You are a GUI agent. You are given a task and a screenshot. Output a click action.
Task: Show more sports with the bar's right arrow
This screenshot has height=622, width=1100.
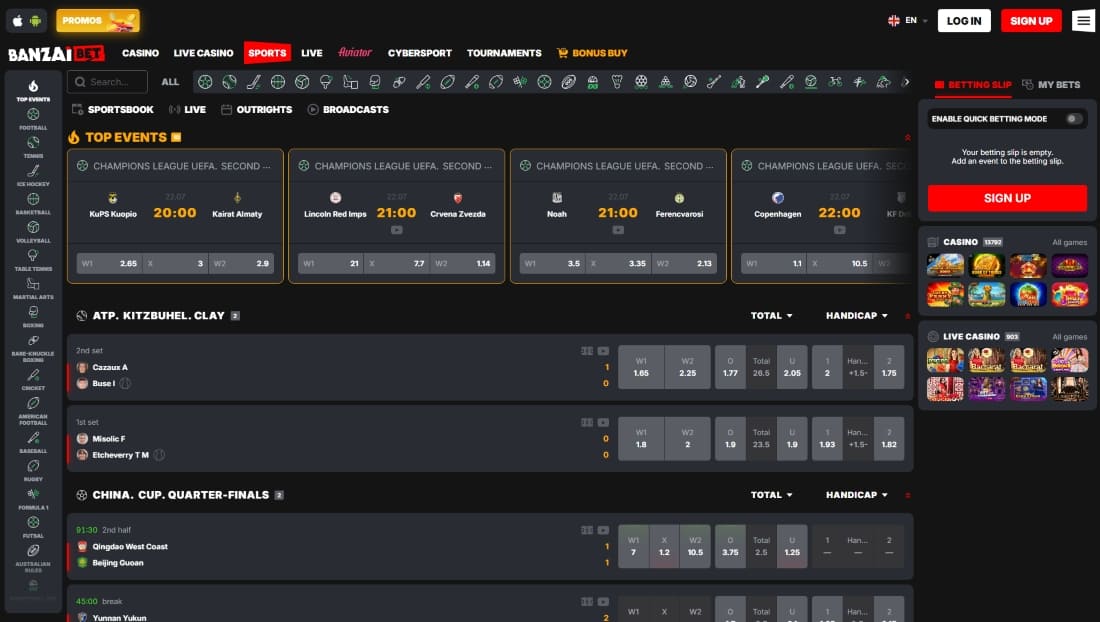click(x=906, y=82)
